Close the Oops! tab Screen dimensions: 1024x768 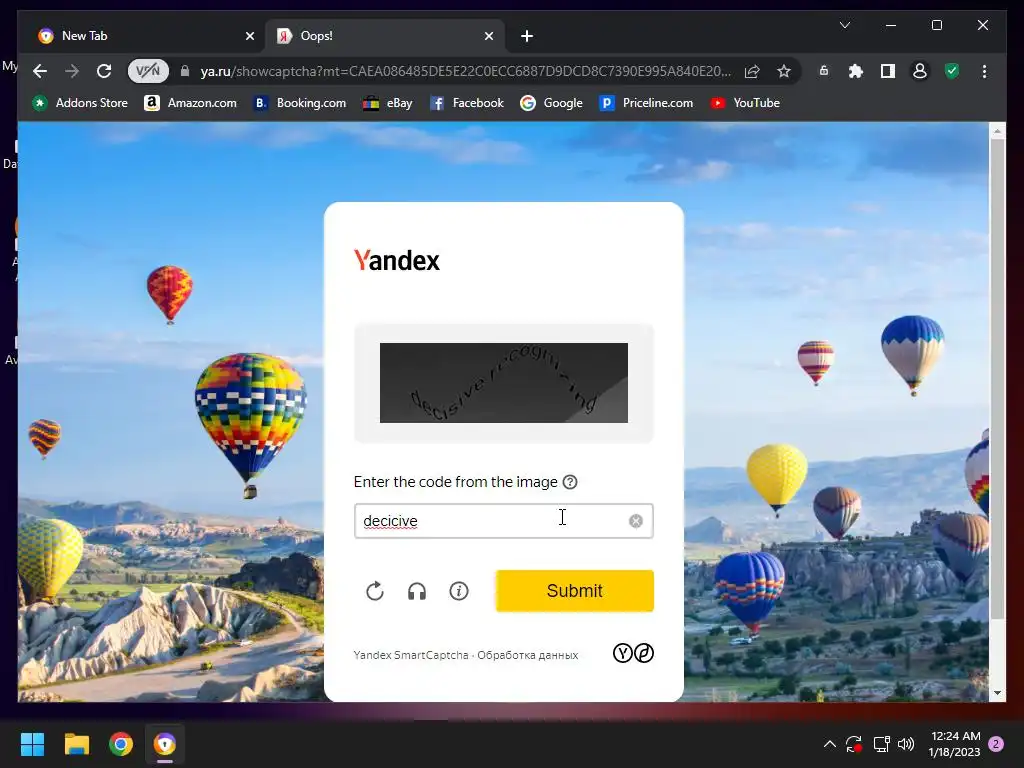[488, 36]
